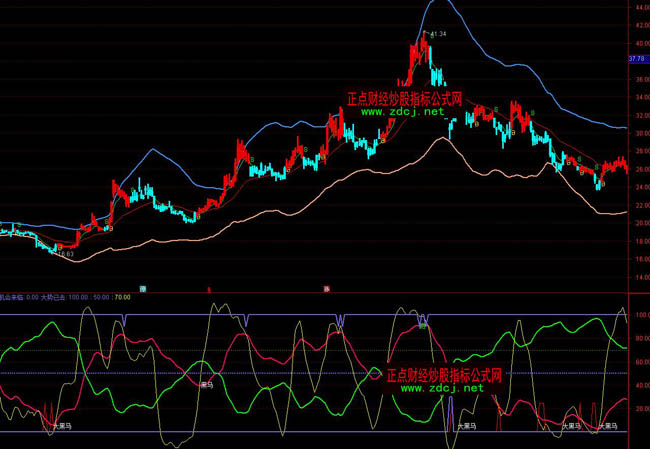Select the 机会来临 indicator label

pos(11,297)
